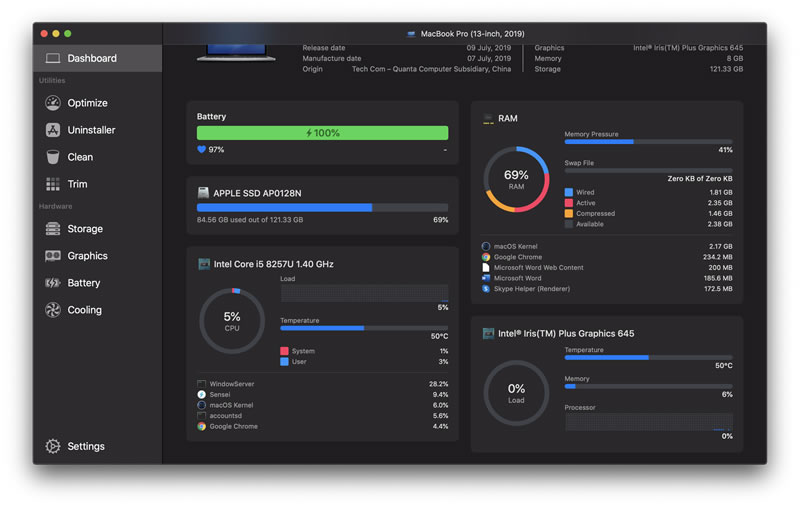The width and height of the screenshot is (800, 508).
Task: Select the Clean trash icon
Action: click(x=53, y=157)
